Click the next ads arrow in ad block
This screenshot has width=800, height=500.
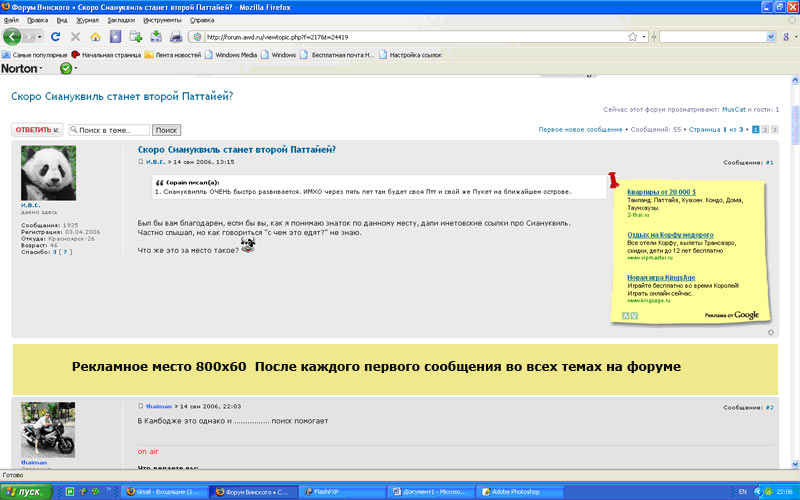(634, 316)
